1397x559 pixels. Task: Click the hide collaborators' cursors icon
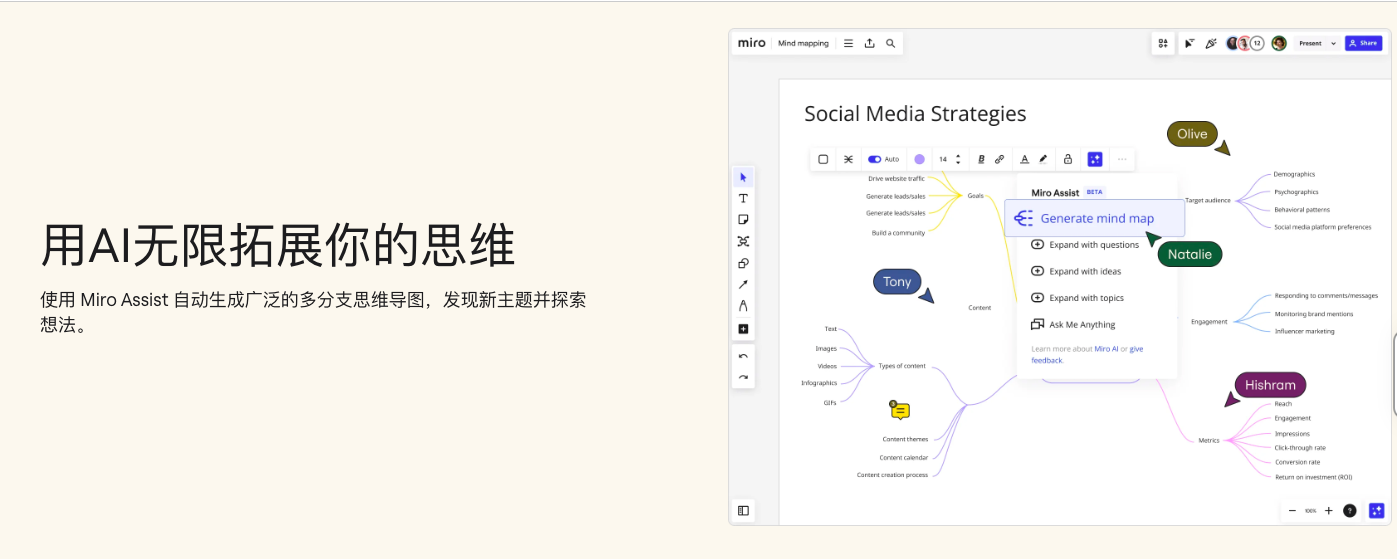click(1189, 43)
